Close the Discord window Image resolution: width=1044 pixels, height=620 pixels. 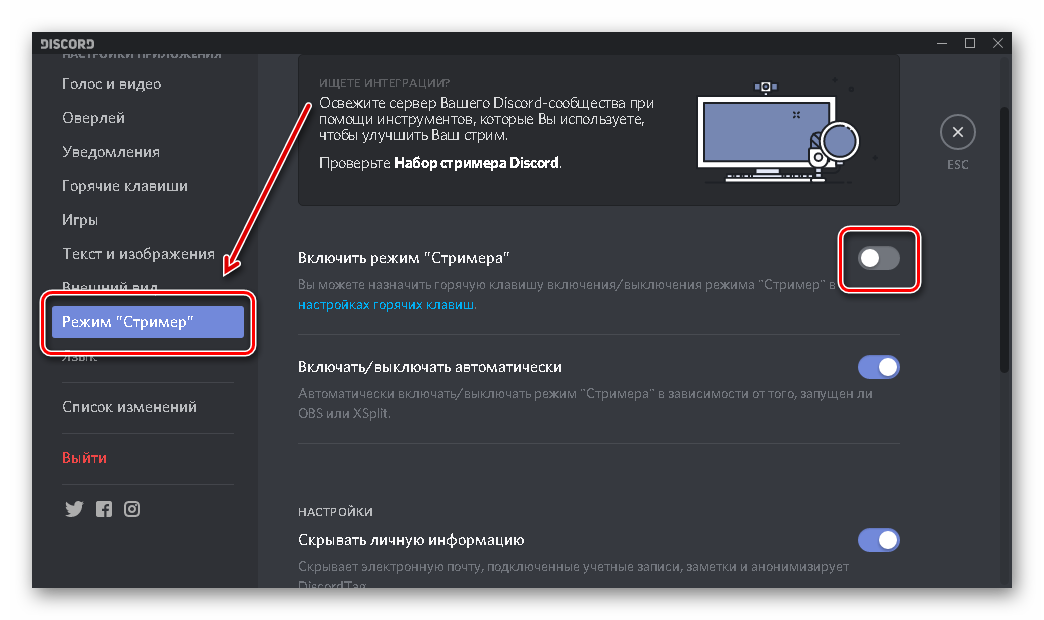pyautogui.click(x=997, y=43)
